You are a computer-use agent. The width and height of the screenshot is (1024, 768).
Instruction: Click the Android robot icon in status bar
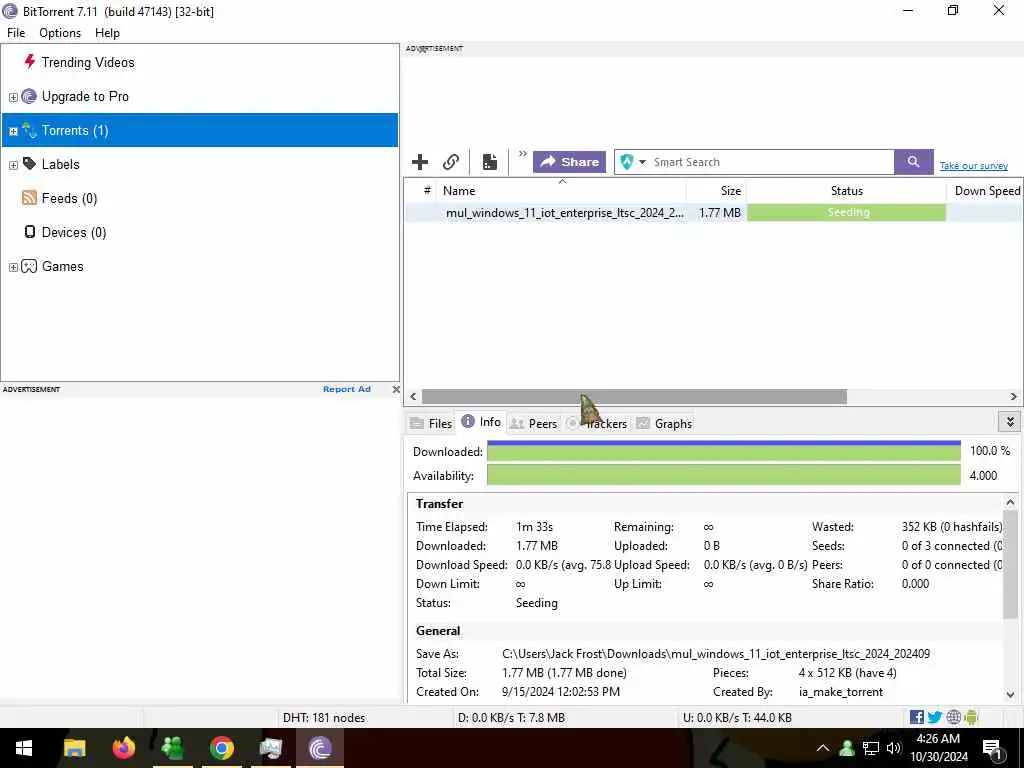point(971,717)
